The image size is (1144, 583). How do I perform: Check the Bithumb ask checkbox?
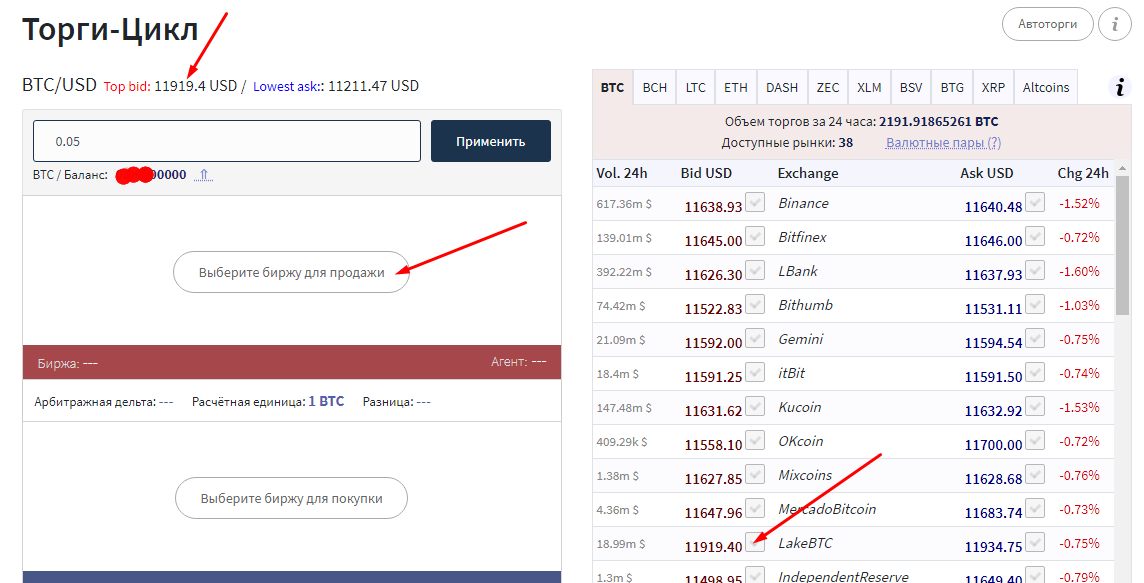pyautogui.click(x=1035, y=304)
